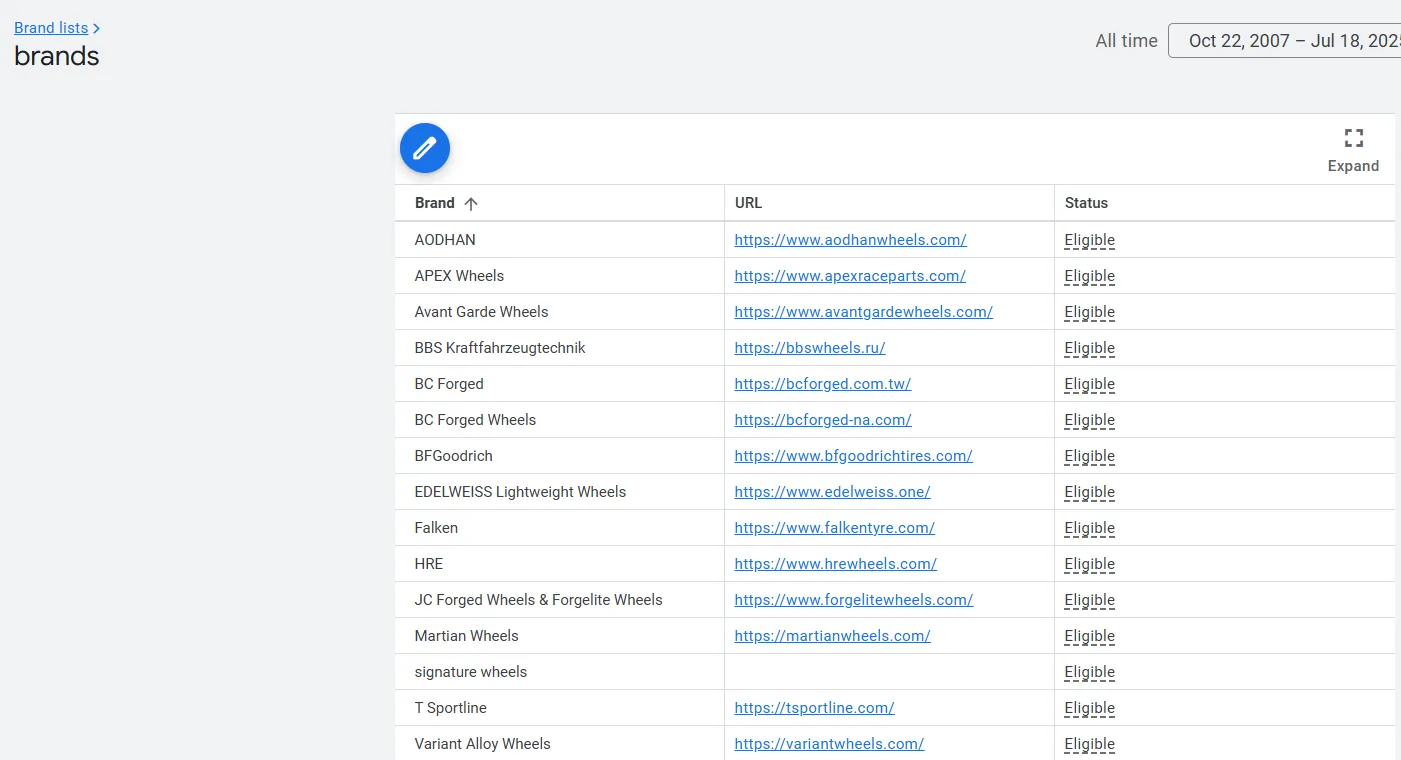
Task: Click the blue pencil edit icon
Action: pos(424,147)
